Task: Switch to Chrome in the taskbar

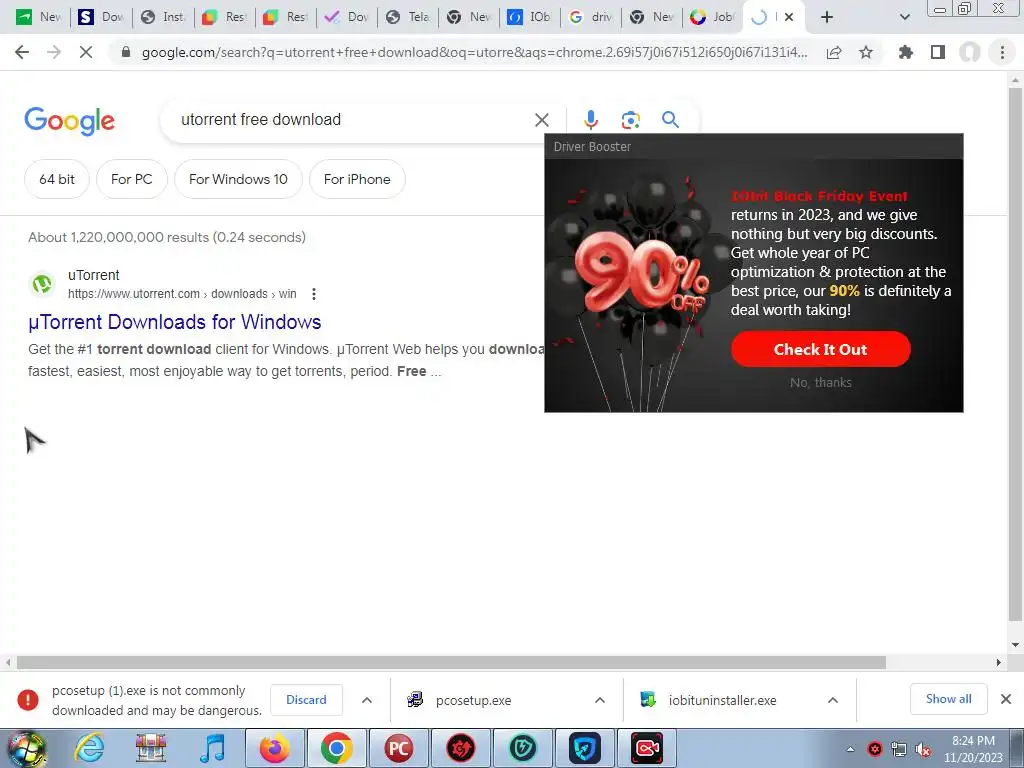Action: pos(336,748)
